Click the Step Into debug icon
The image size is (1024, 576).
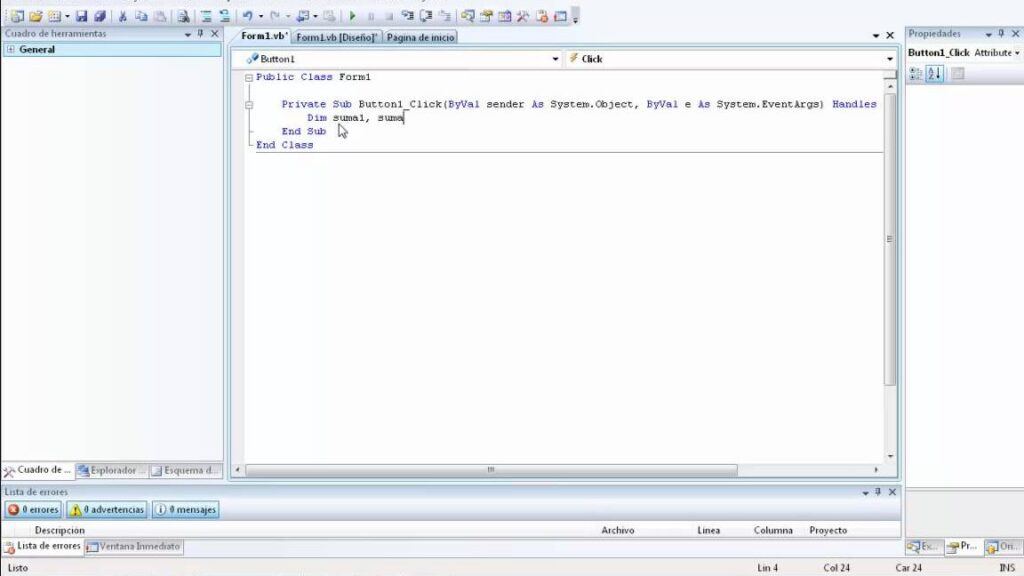408,16
